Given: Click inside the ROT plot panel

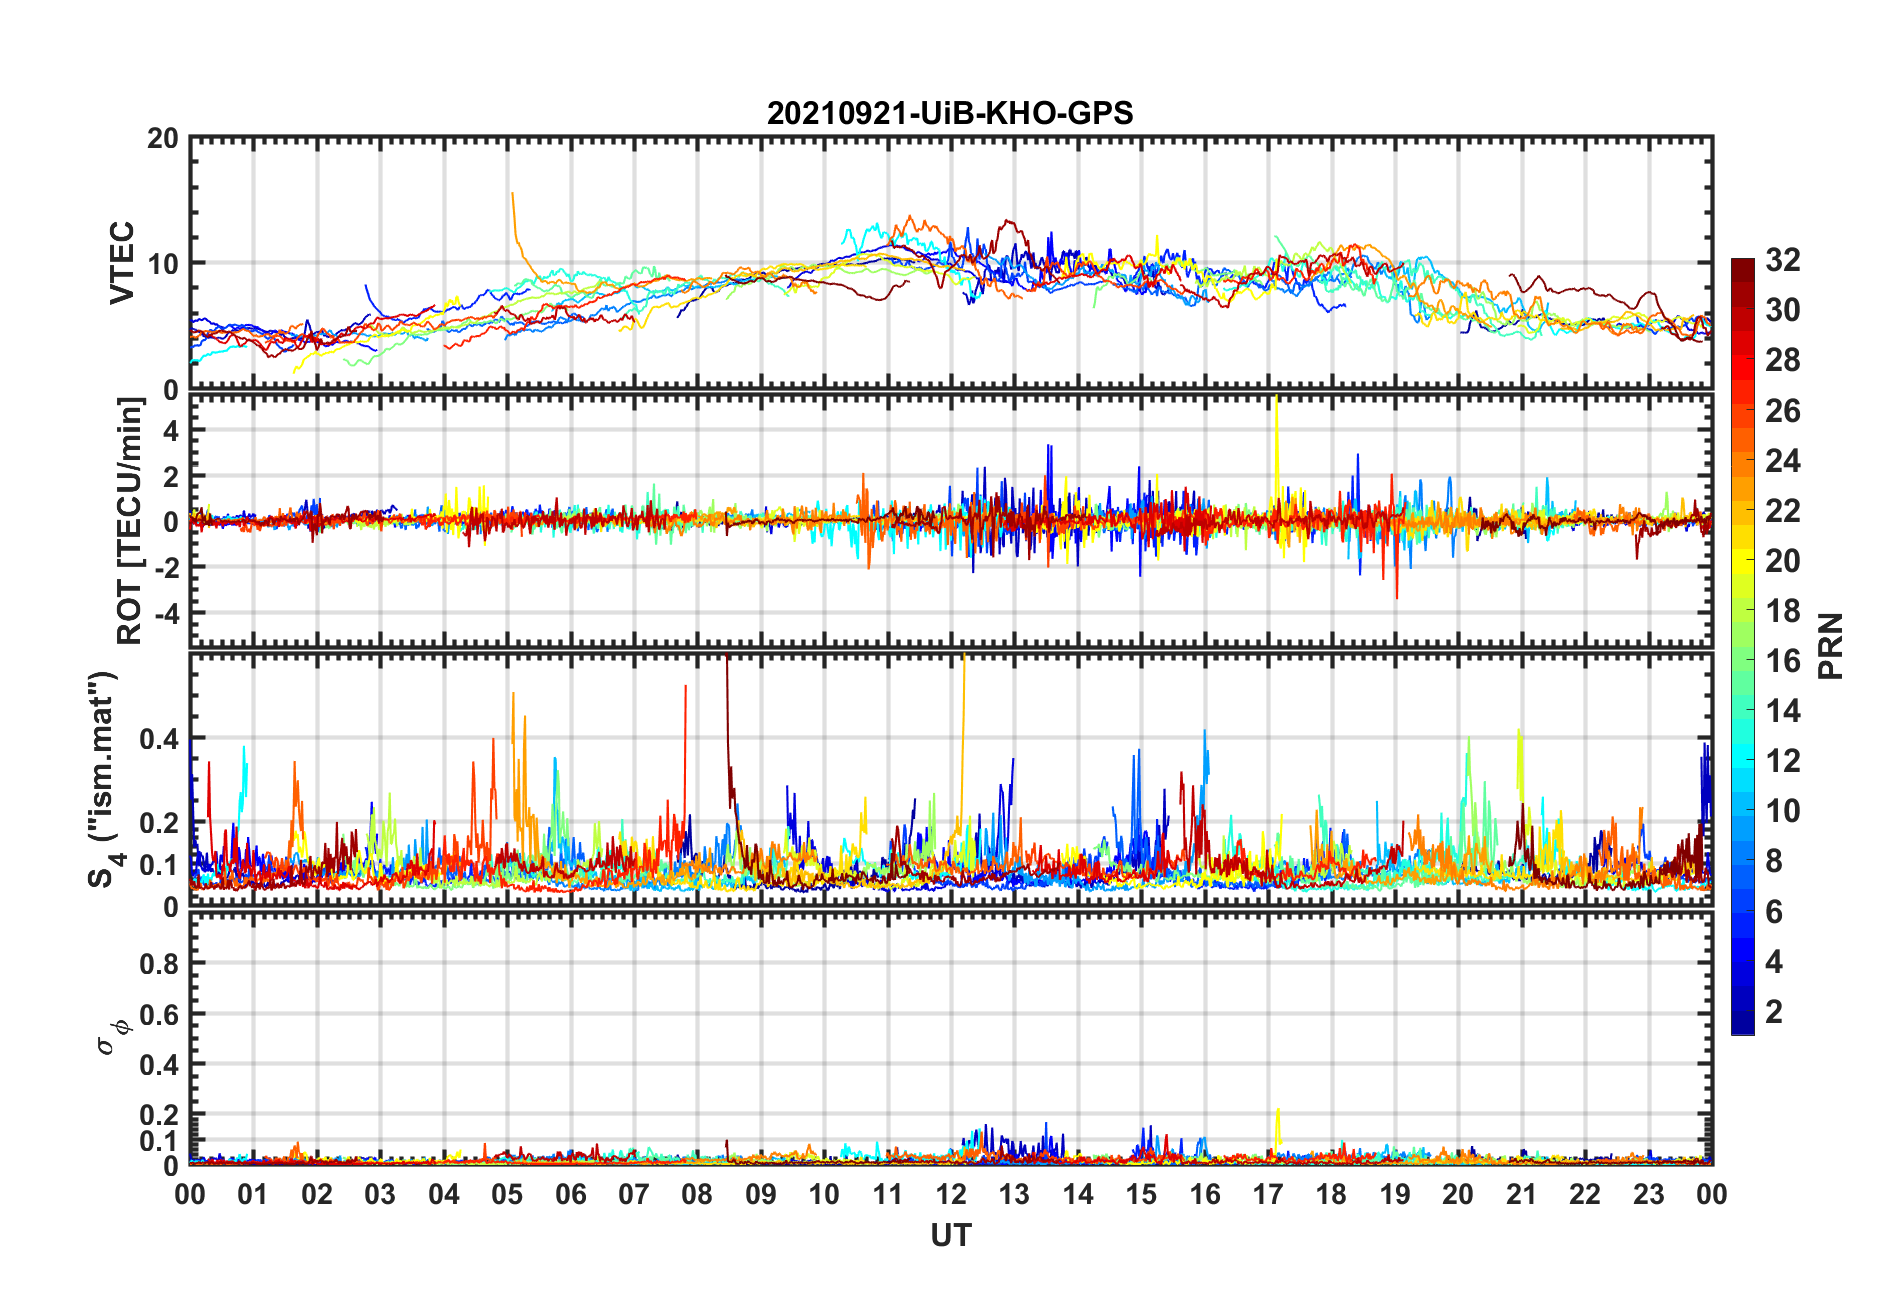Looking at the screenshot, I should coord(950,521).
